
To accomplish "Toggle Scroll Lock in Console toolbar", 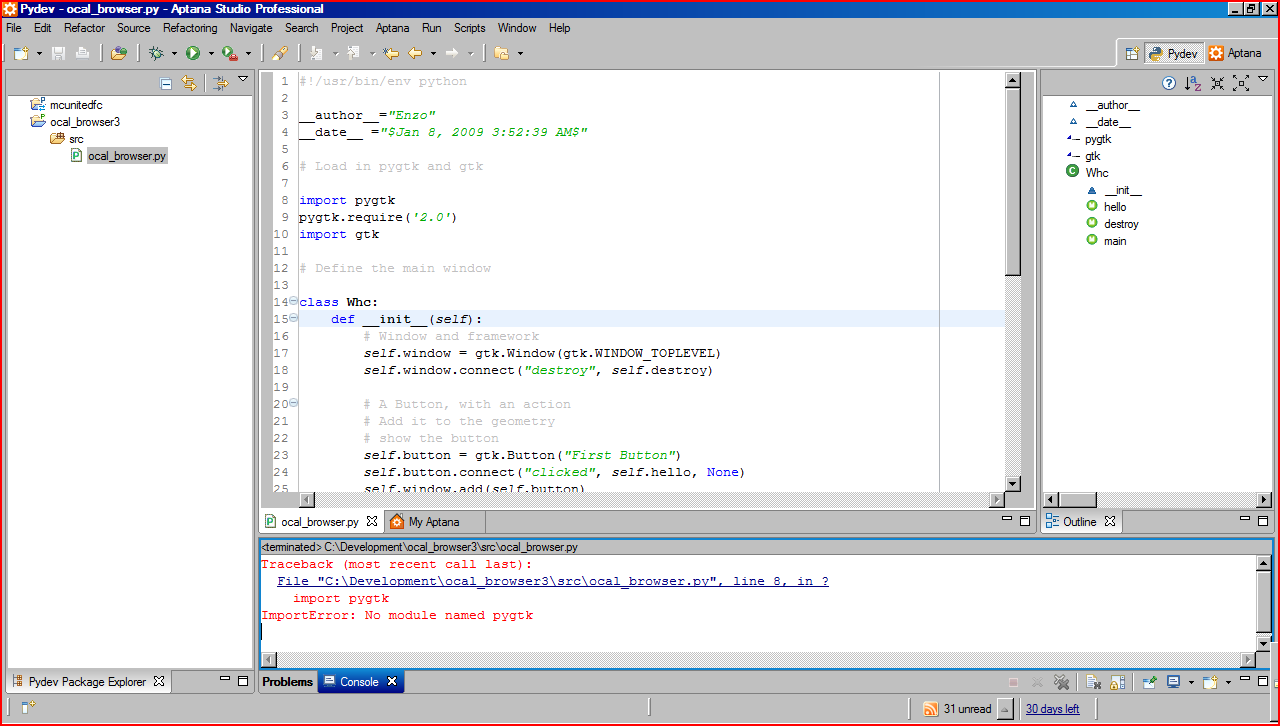I will coord(1117,682).
